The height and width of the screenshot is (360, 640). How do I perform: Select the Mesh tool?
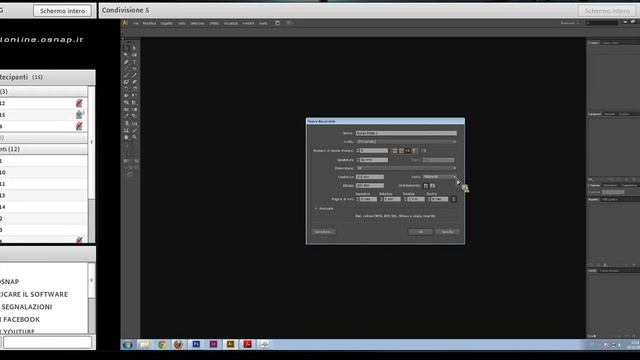(126, 109)
